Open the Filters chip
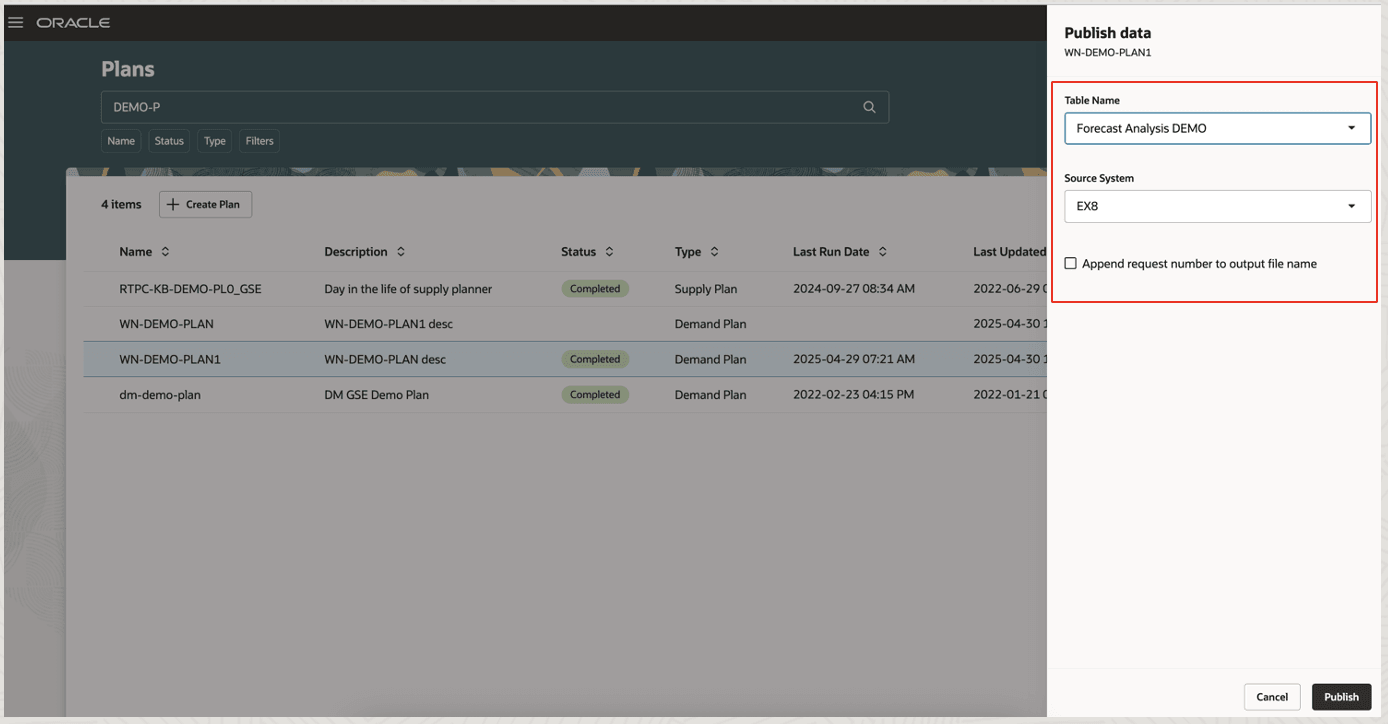The height and width of the screenshot is (724, 1388). [x=259, y=141]
